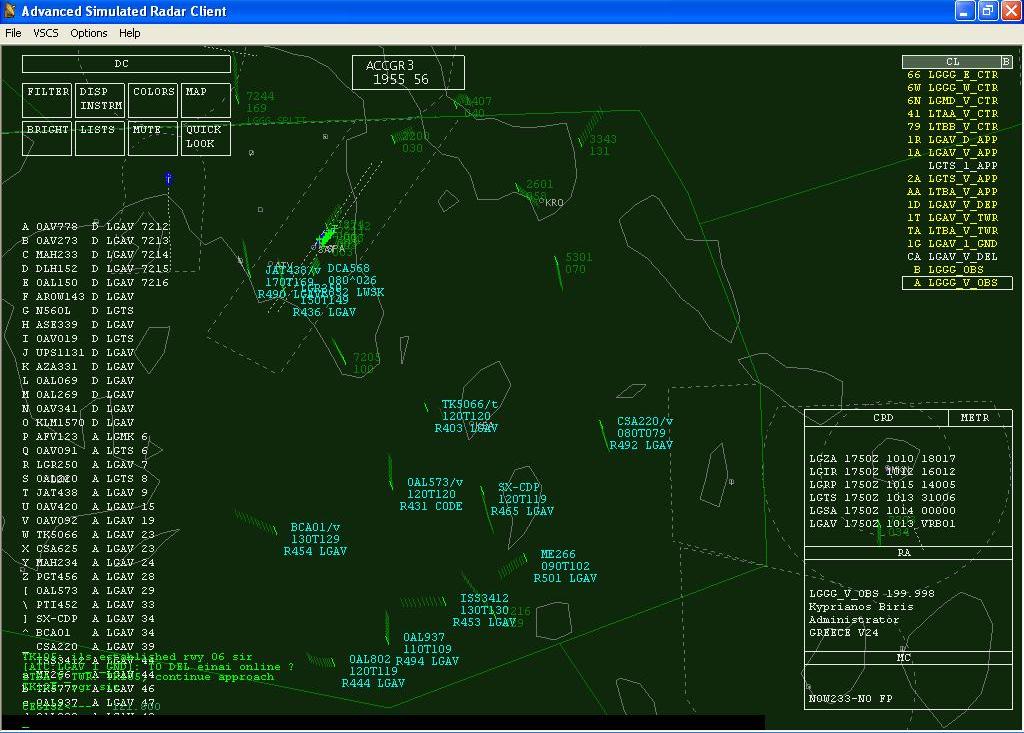Click the BRIGHT button
Screen dimensions: 1024x733
[x=47, y=138]
